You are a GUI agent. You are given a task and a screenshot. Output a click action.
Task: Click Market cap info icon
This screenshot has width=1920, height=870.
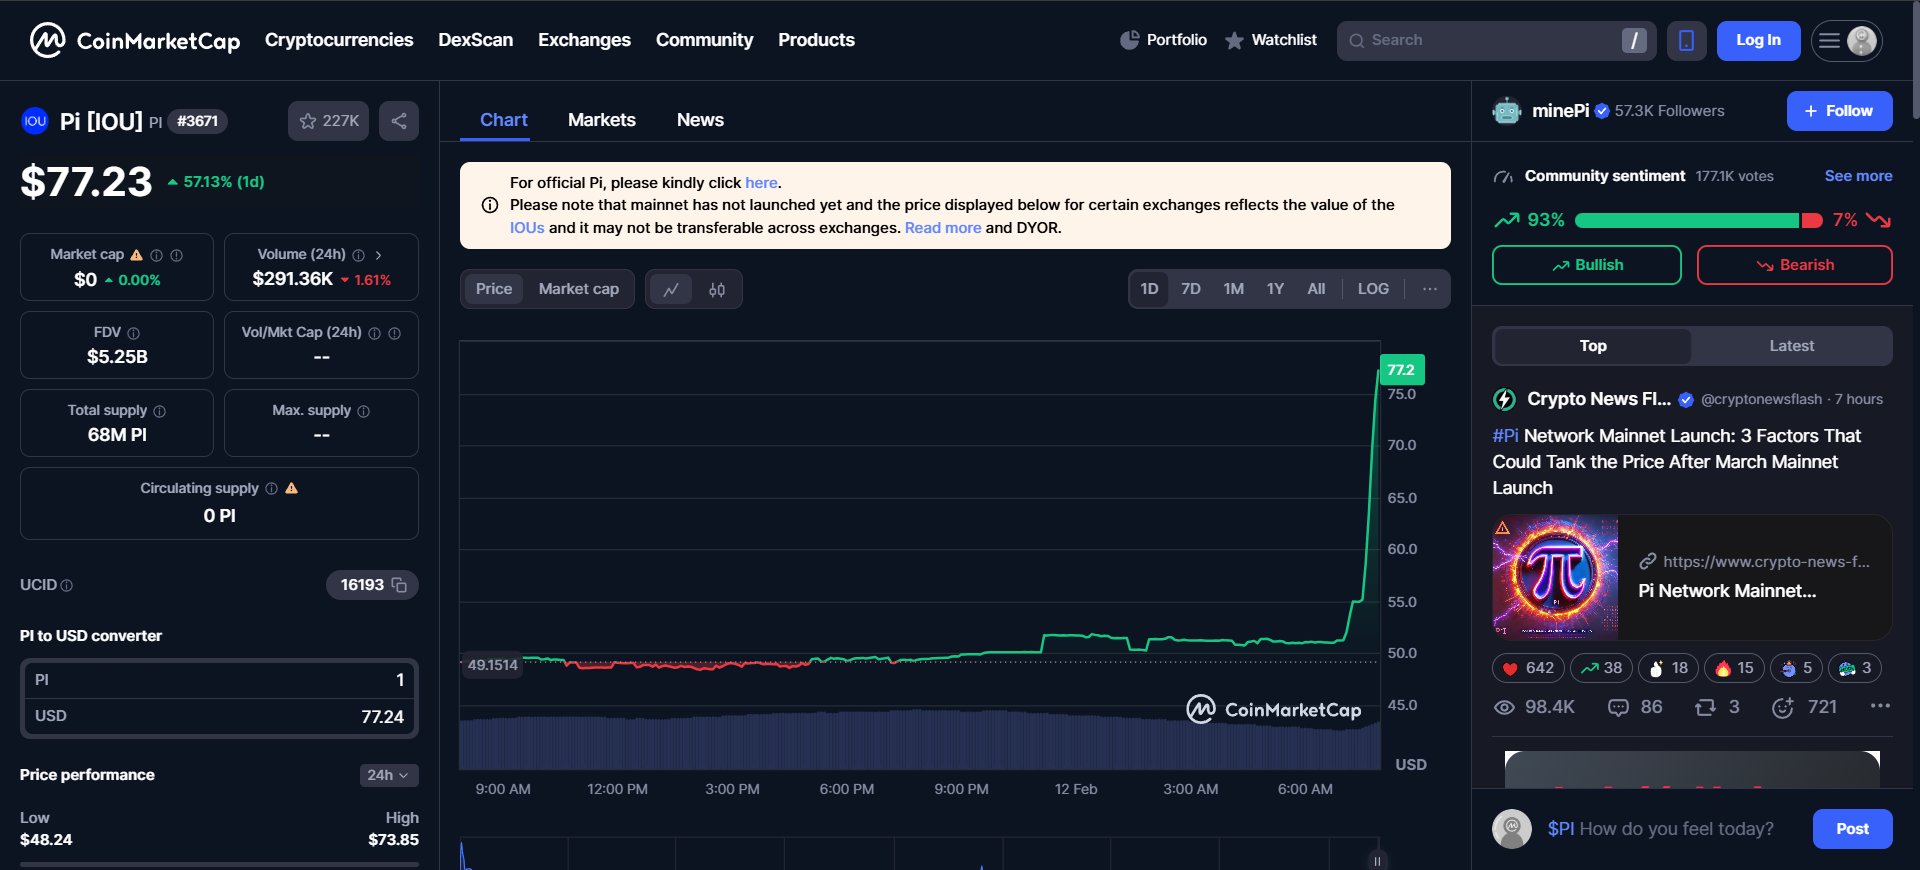click(x=156, y=255)
